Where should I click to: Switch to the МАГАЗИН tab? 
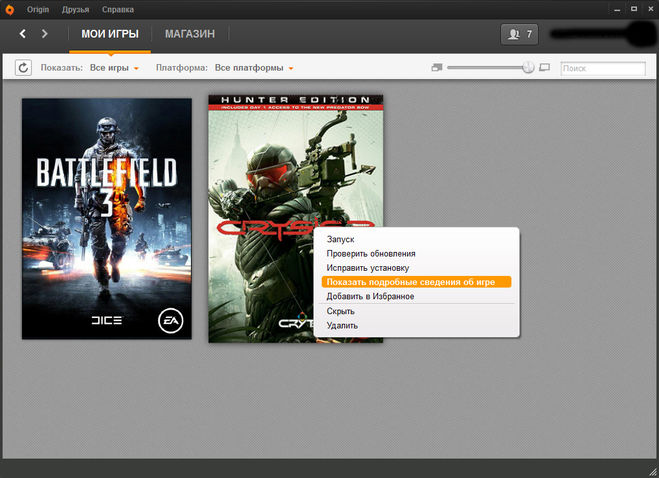[190, 34]
